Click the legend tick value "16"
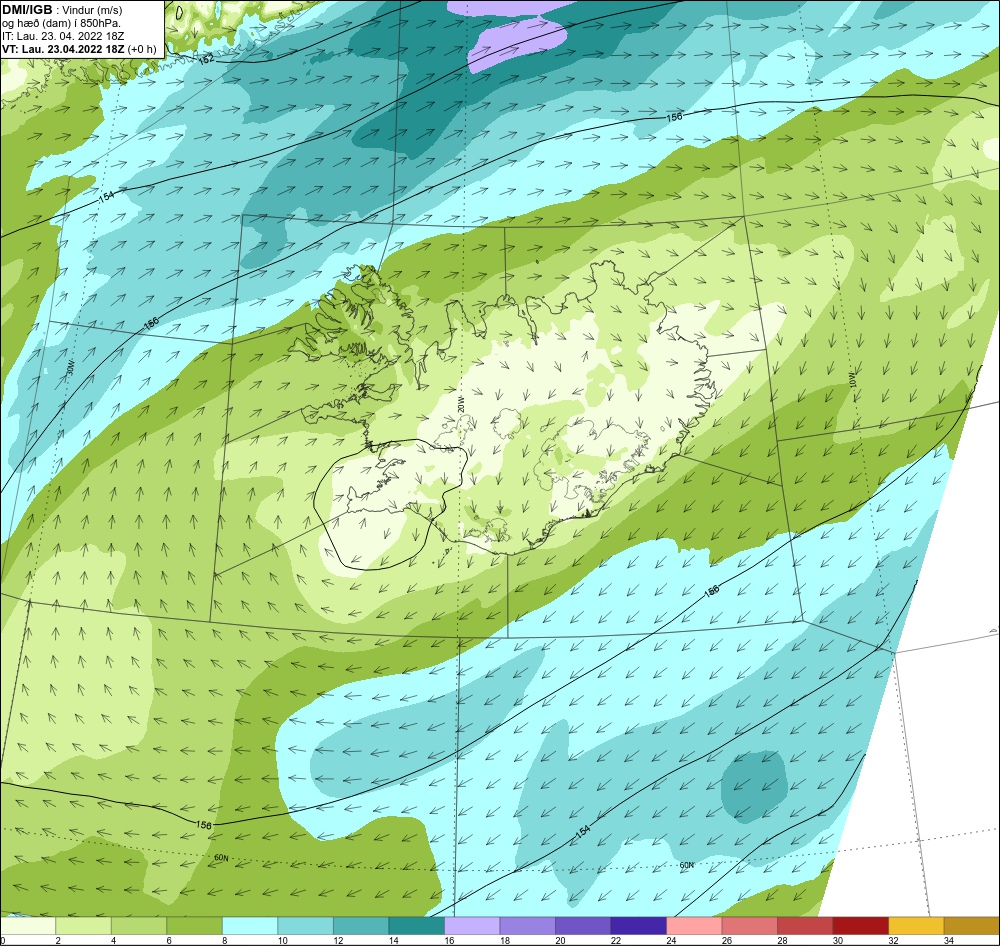Image resolution: width=1000 pixels, height=946 pixels. tap(449, 940)
